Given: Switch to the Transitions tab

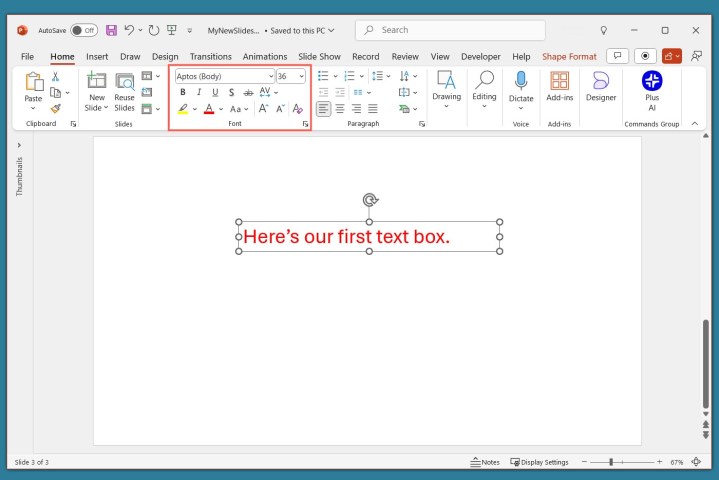Looking at the screenshot, I should (x=210, y=57).
